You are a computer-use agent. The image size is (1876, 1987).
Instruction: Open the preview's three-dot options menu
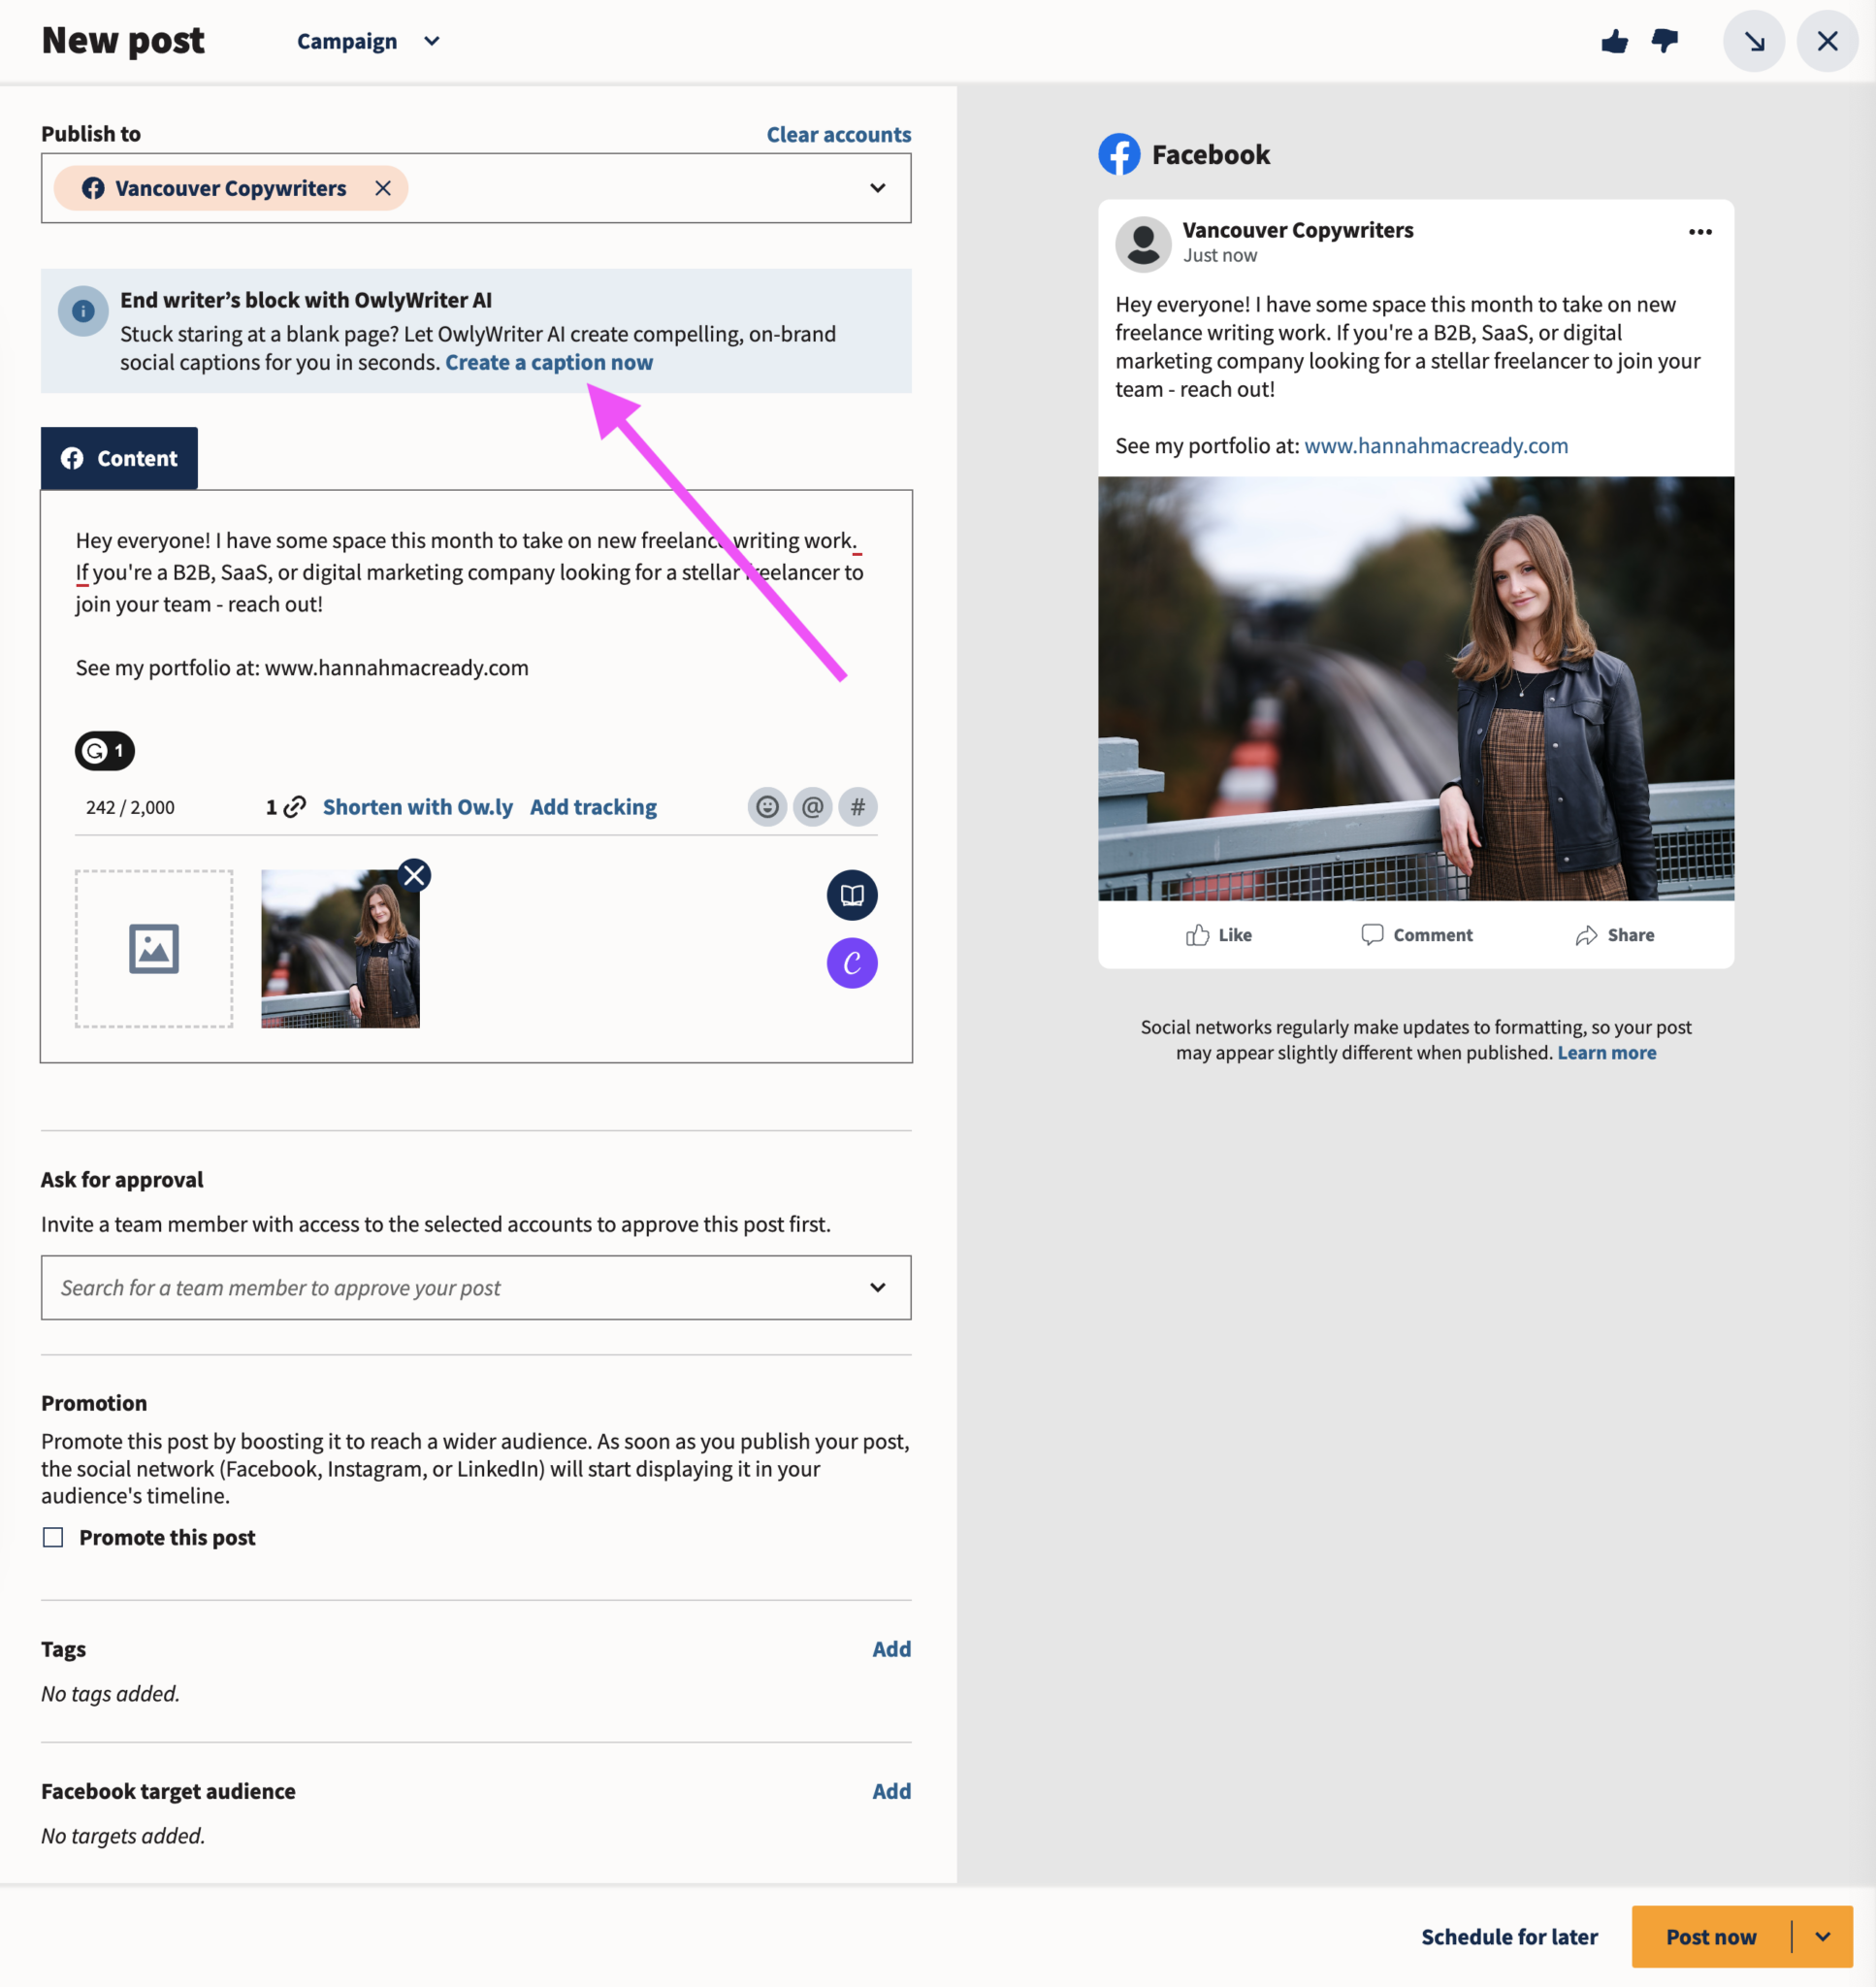point(1700,232)
